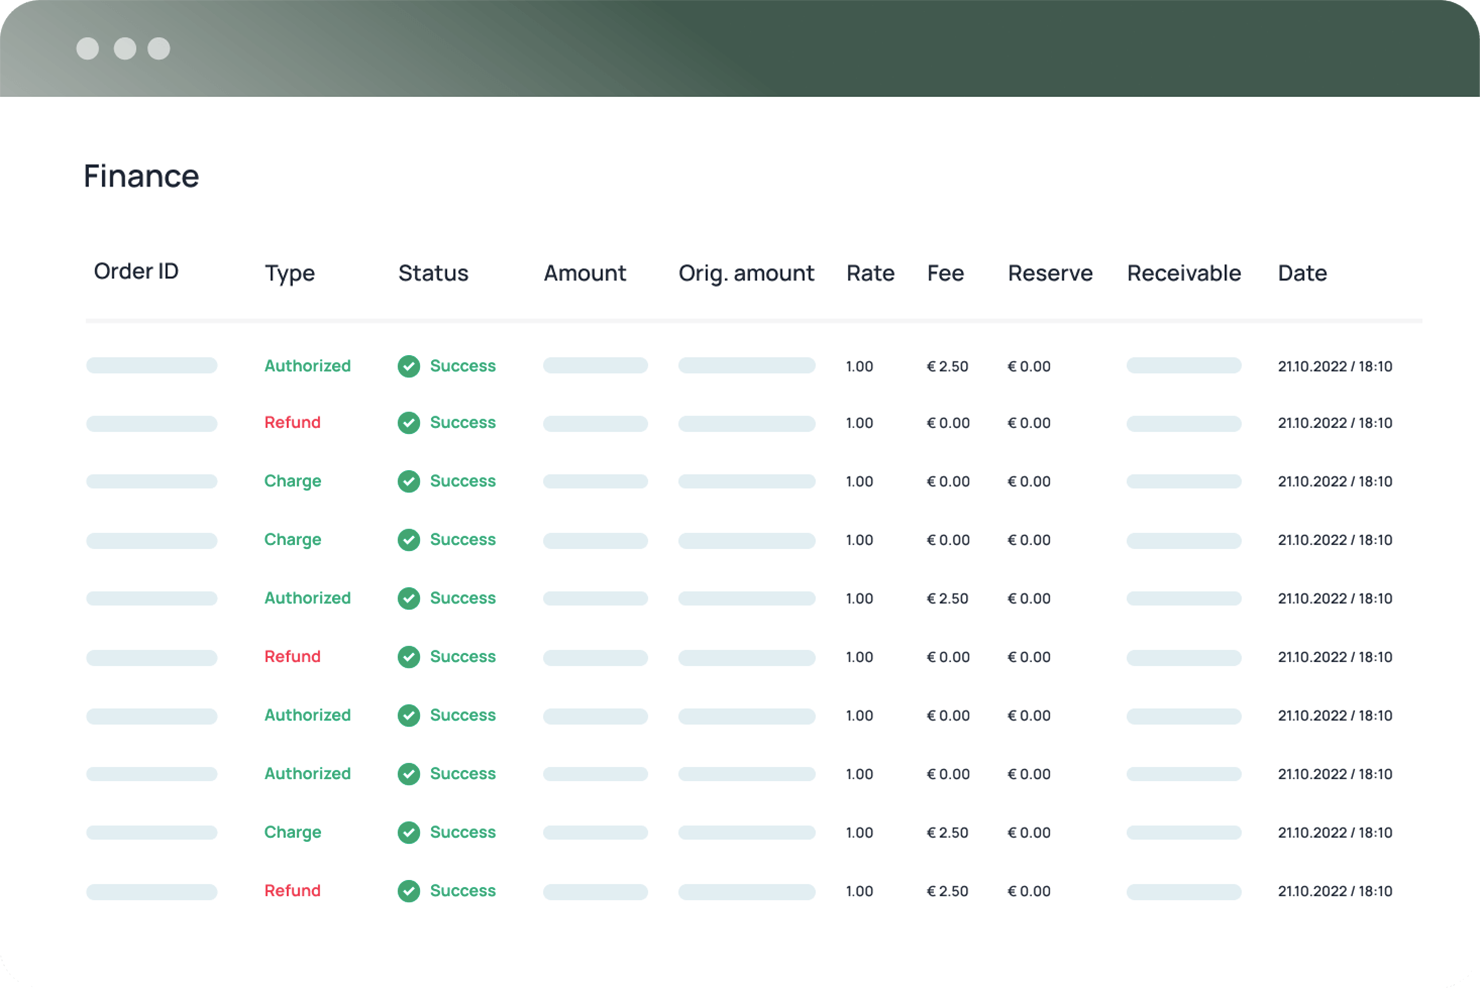The image size is (1480, 988).
Task: Select the Refund type label with €2.50 fee
Action: 292,891
